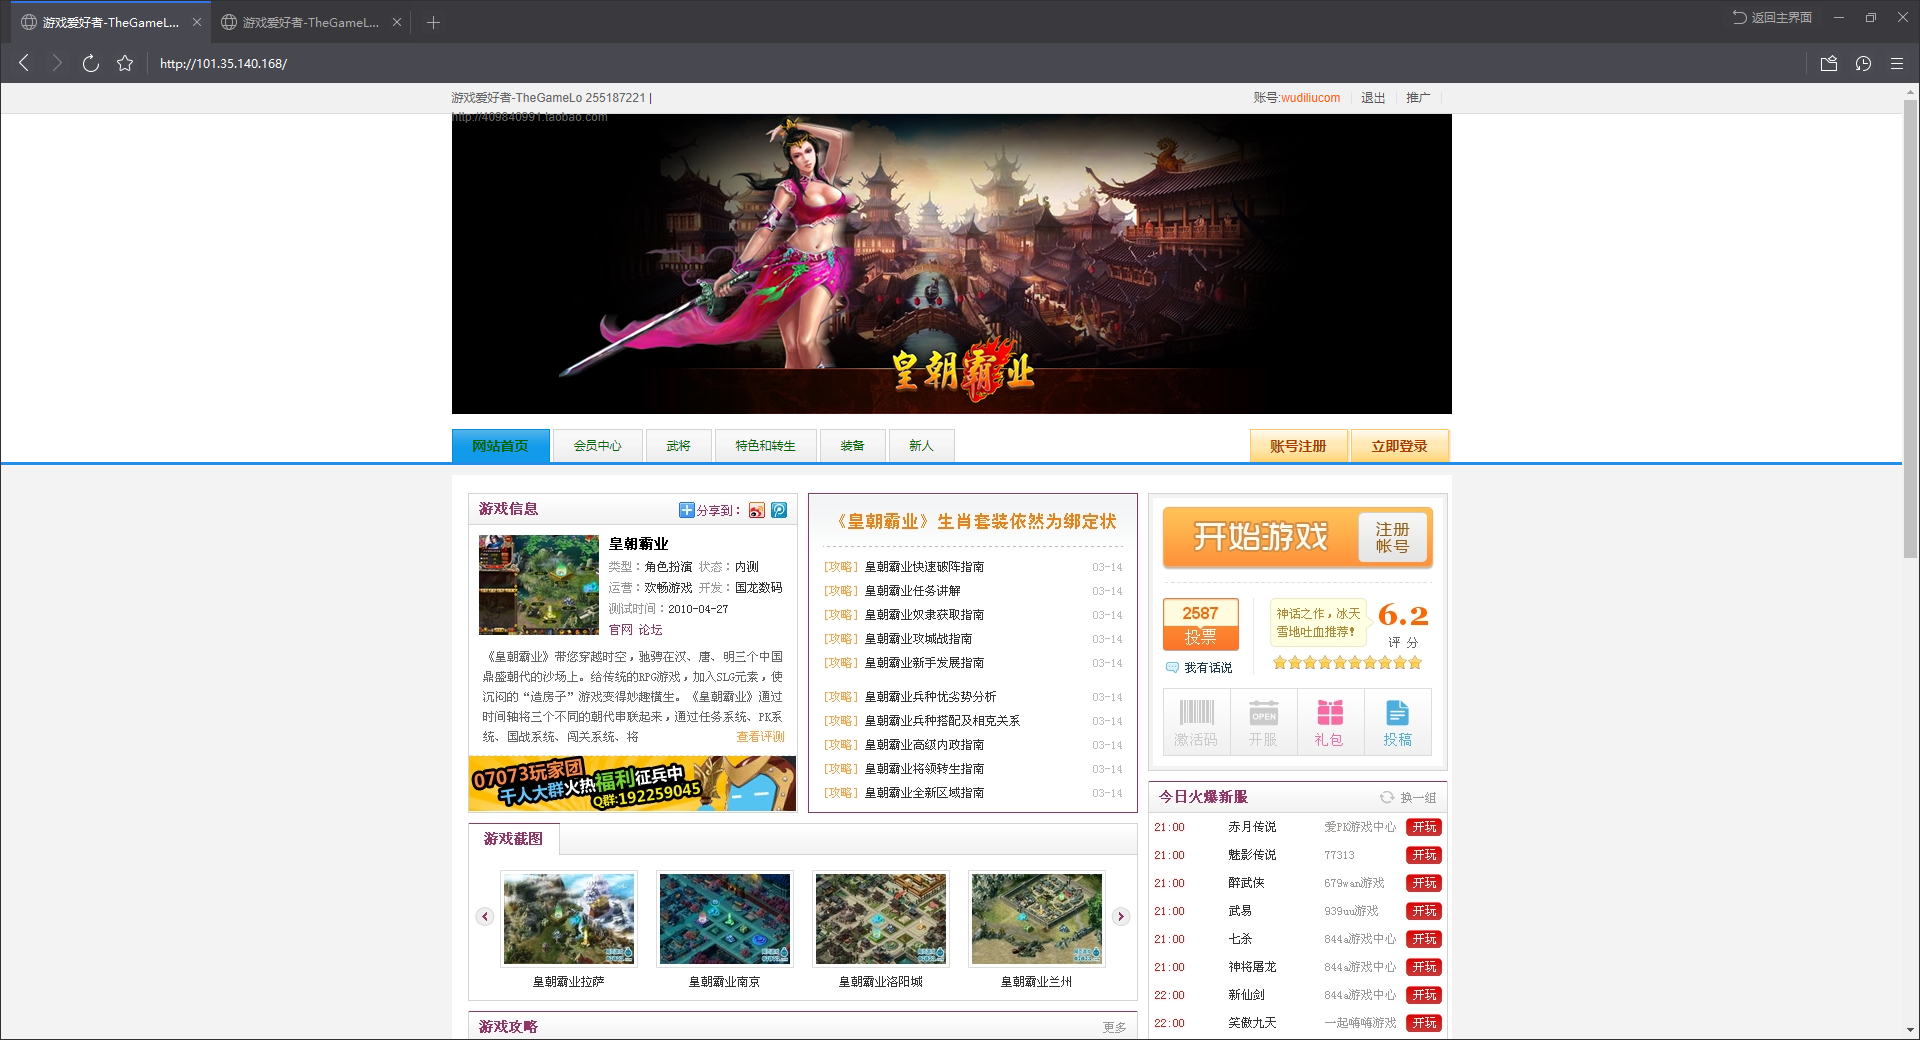Click the 查看评测 link
This screenshot has width=1920, height=1040.
point(760,737)
